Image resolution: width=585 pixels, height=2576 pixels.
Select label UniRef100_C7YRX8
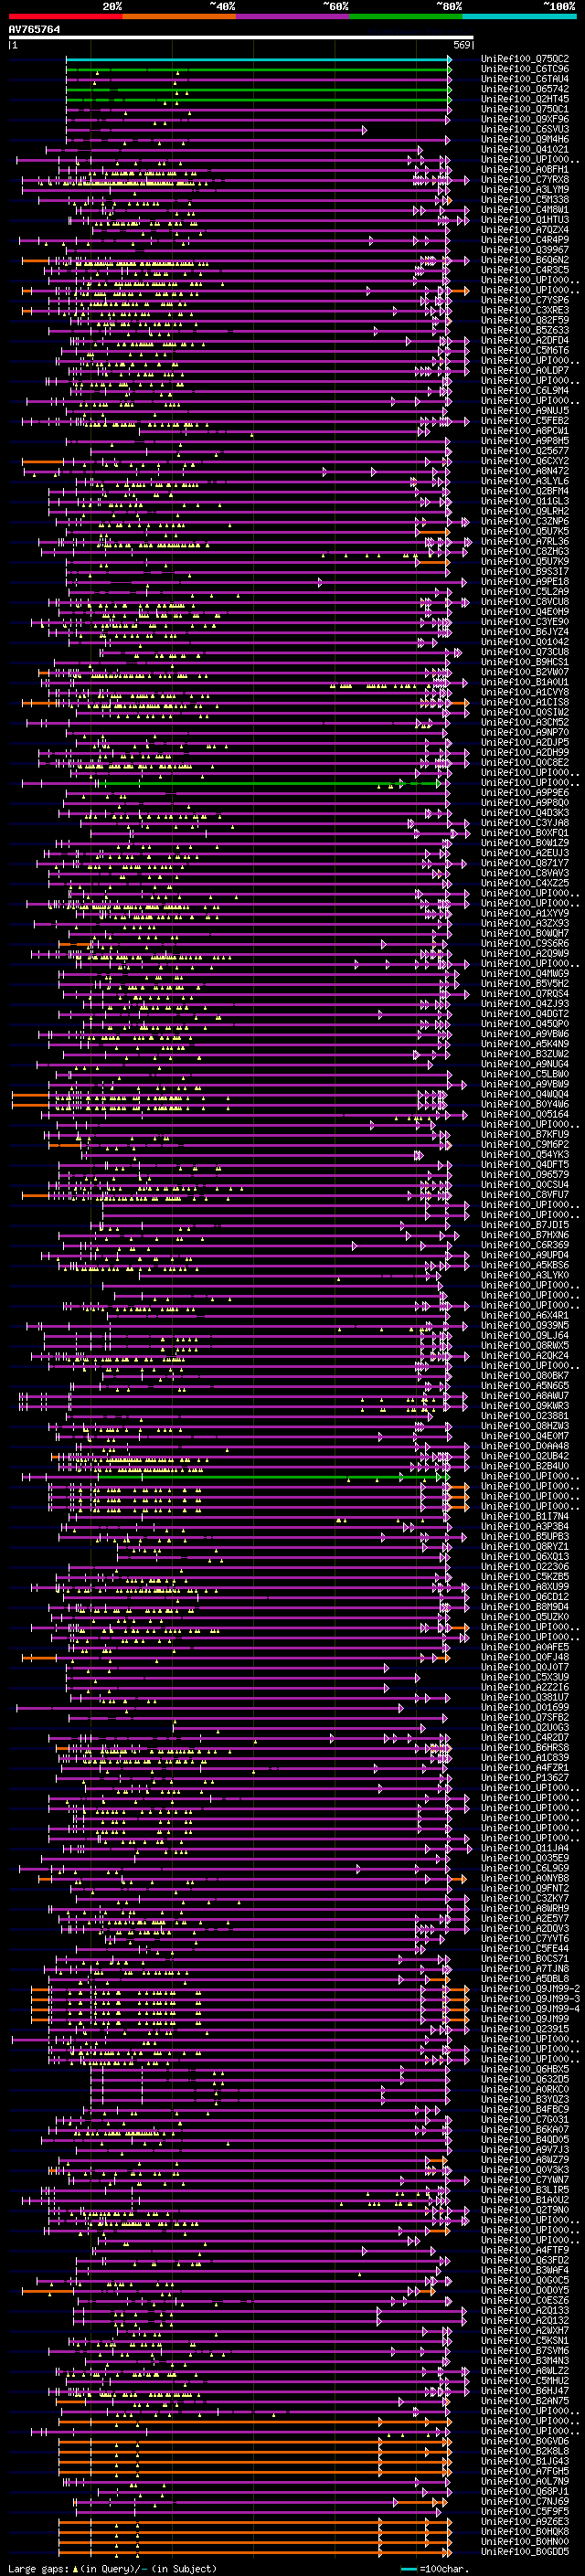525,180
